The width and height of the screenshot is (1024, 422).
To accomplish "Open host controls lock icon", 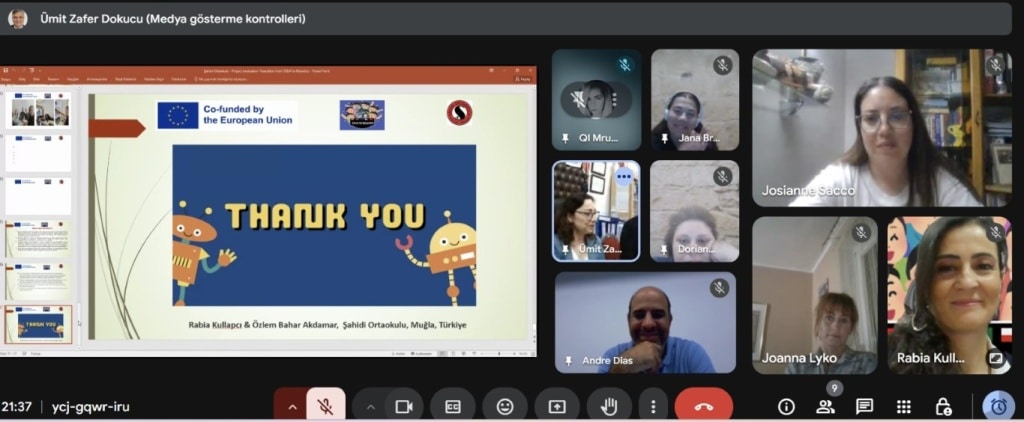I will coord(943,406).
